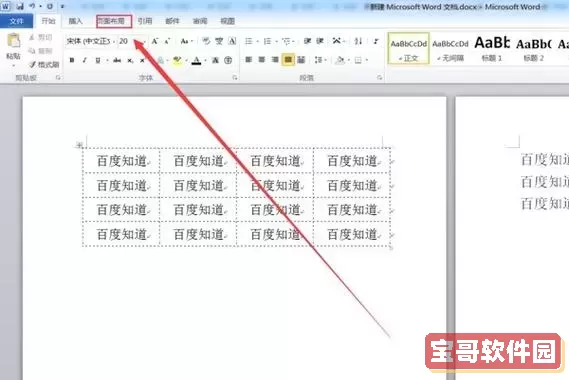Apply multilevel list formatting
This screenshot has width=569, height=380.
coord(286,41)
